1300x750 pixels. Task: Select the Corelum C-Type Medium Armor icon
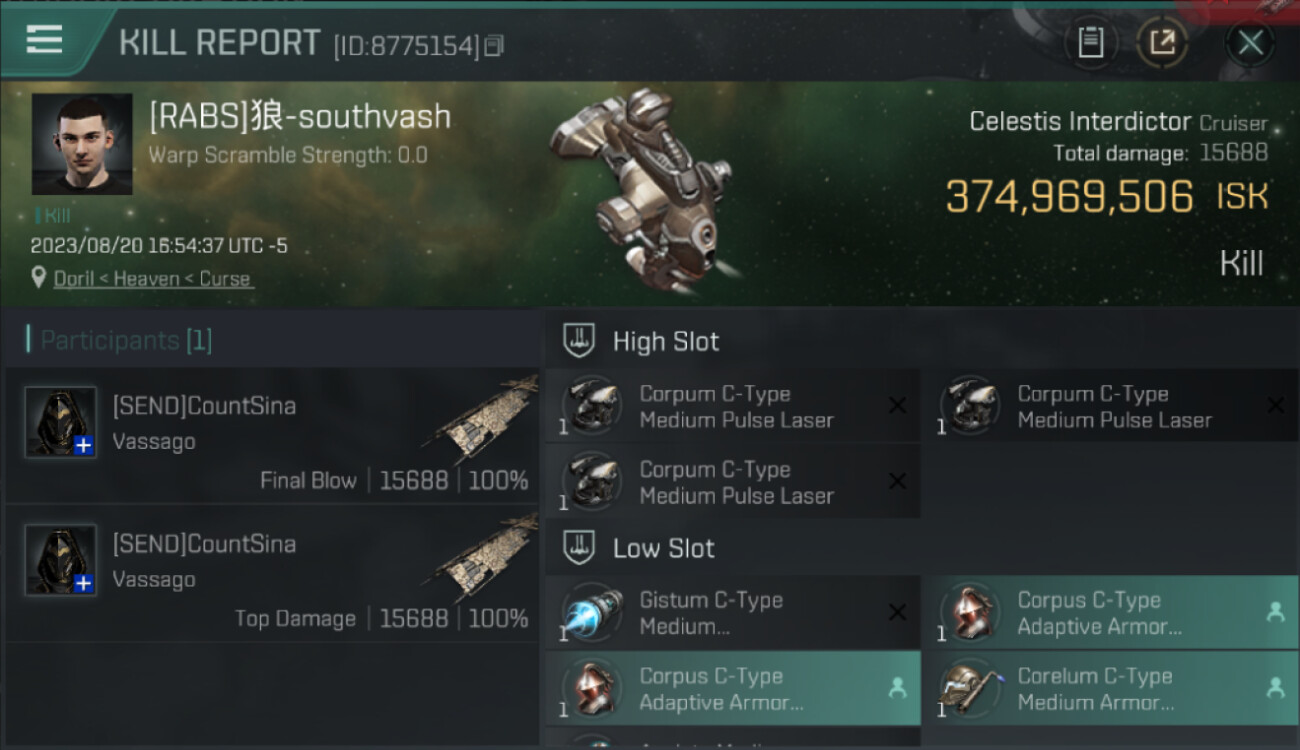970,689
